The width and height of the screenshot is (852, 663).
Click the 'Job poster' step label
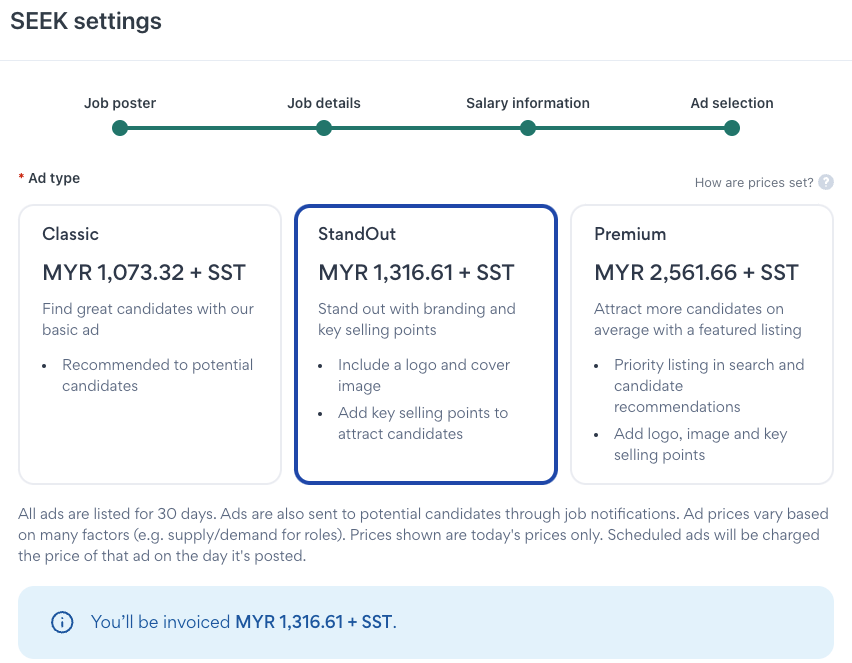[x=120, y=103]
